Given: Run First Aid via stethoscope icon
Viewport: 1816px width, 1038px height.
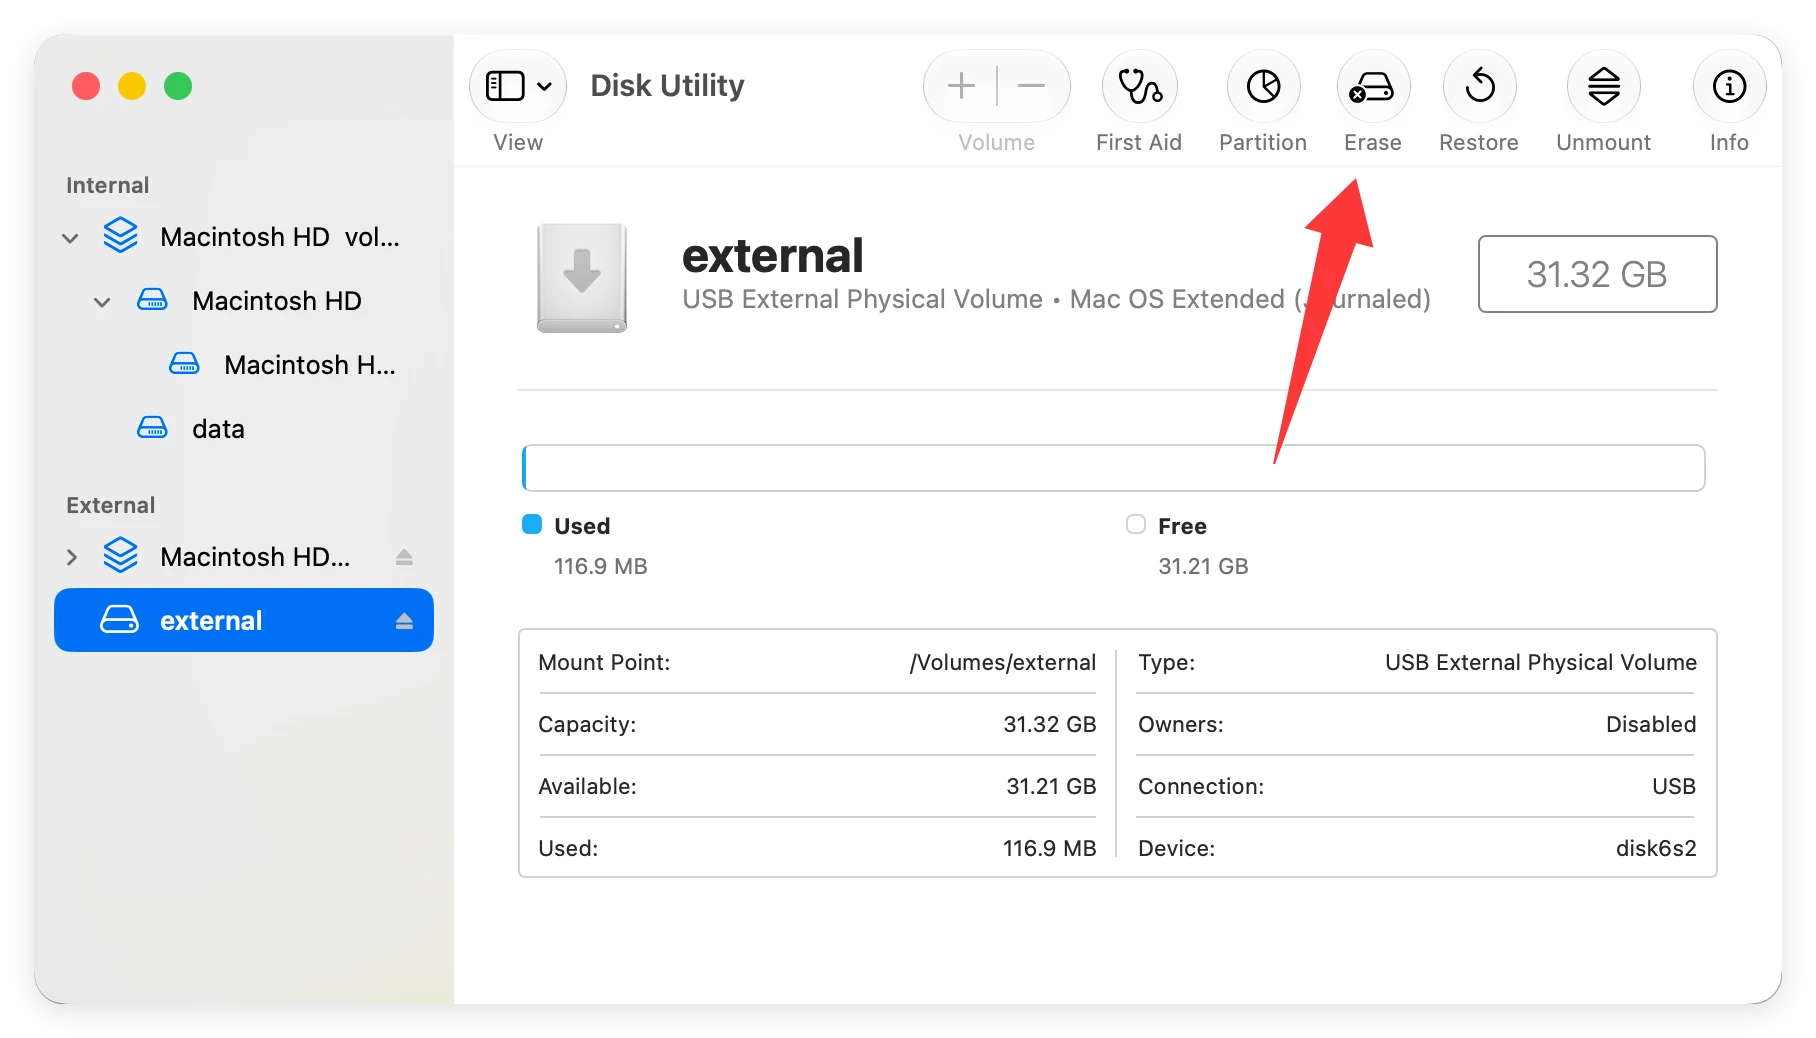Looking at the screenshot, I should click(1139, 87).
